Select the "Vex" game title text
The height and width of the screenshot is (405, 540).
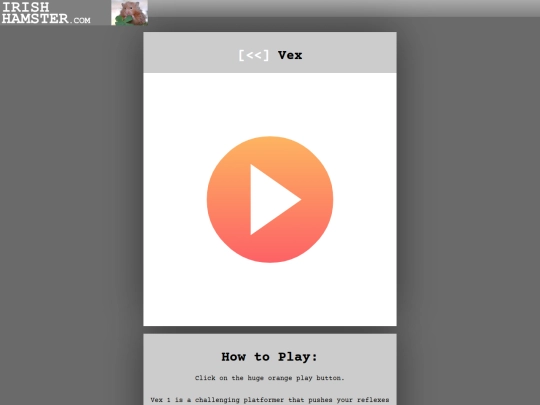290,55
